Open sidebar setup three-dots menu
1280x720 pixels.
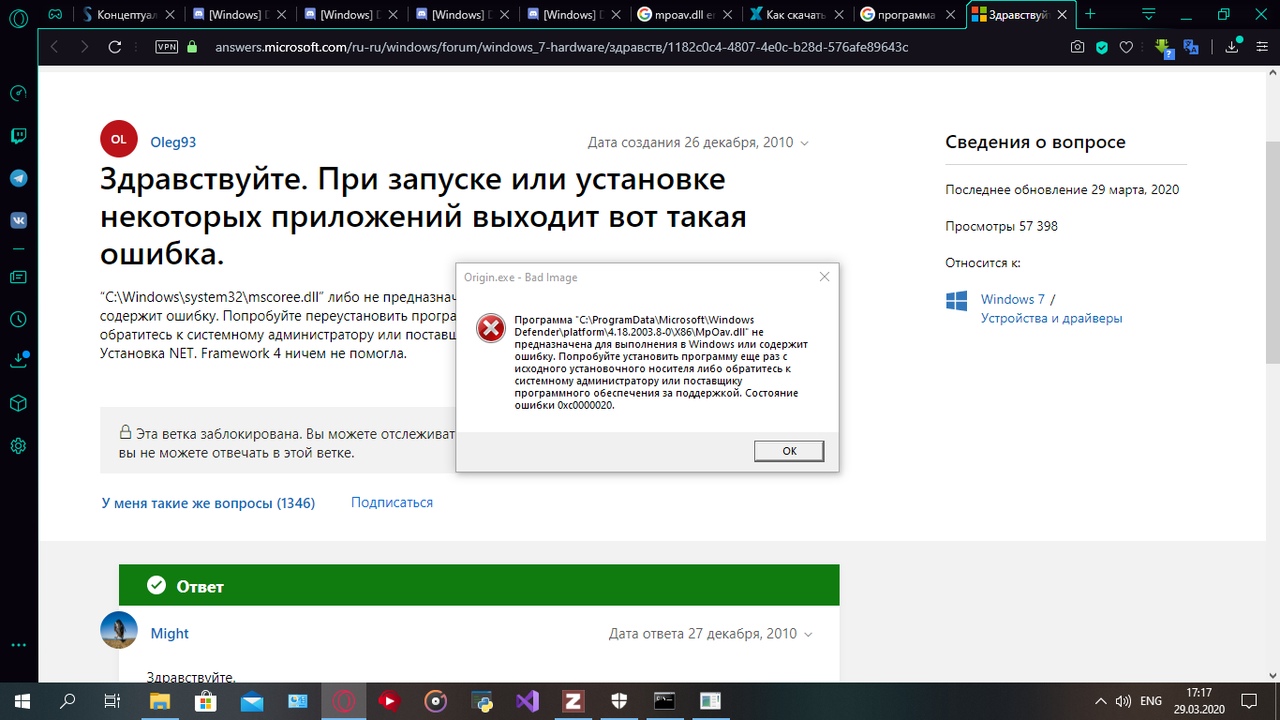18,645
